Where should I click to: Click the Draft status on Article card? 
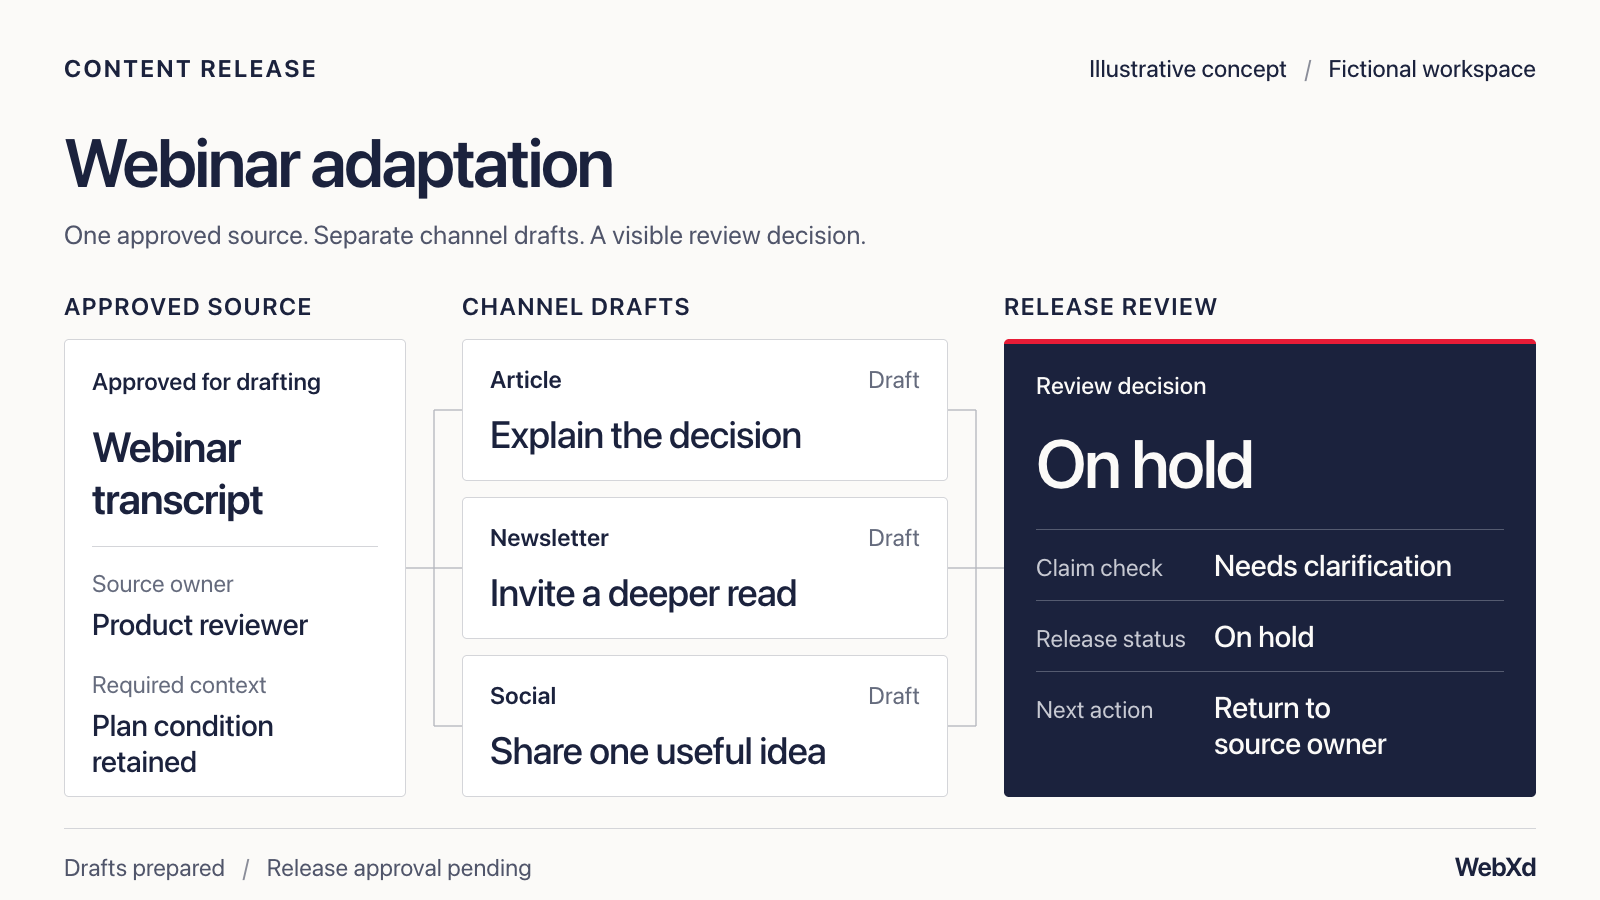(894, 380)
